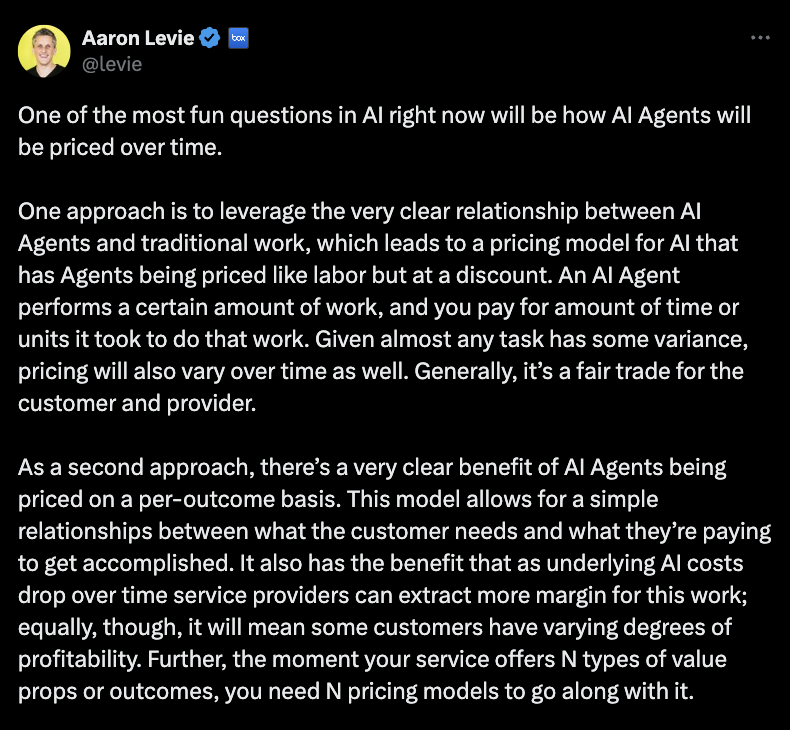The height and width of the screenshot is (730, 790).
Task: Click the words 'traditional work,' in the second paragraph
Action: (x=226, y=243)
